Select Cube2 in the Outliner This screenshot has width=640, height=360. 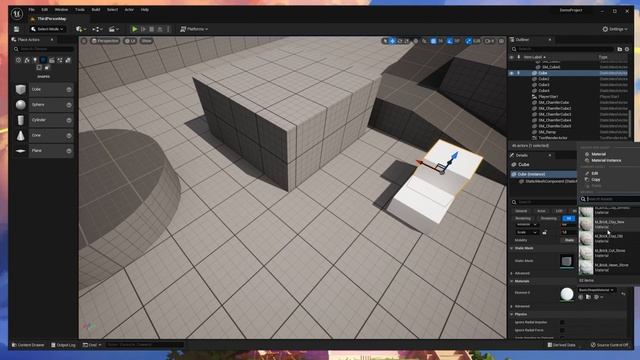click(544, 79)
